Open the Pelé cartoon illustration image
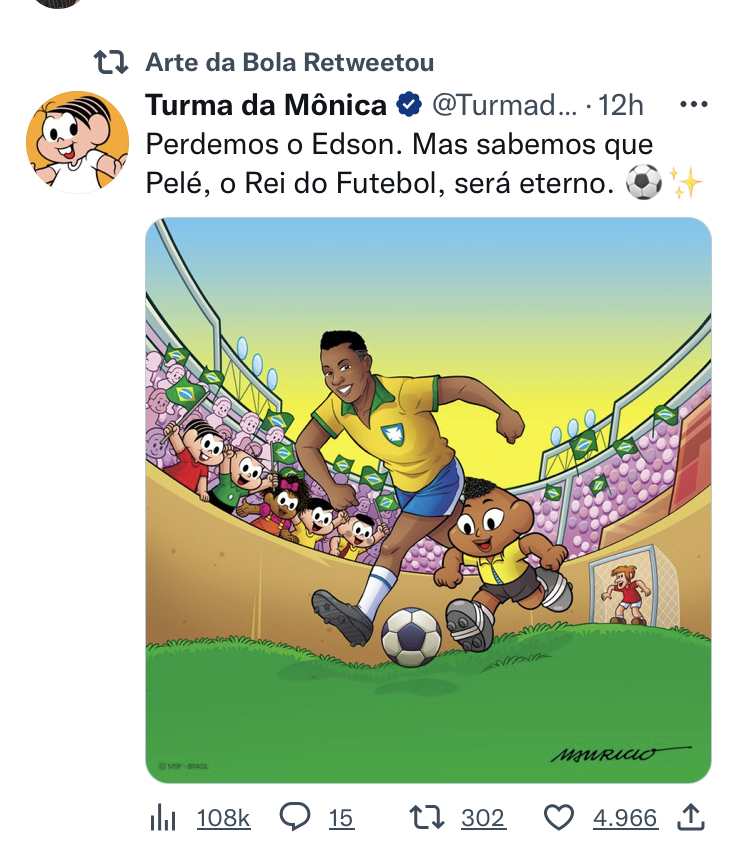 [x=428, y=500]
